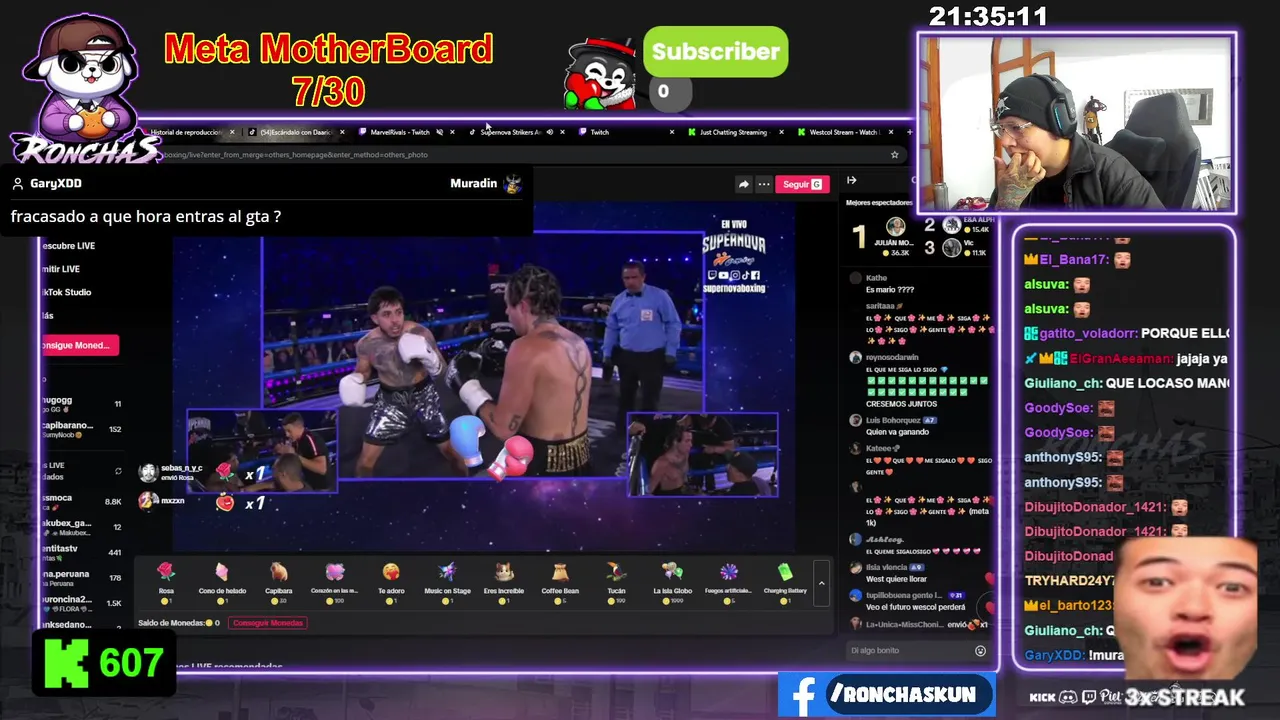Viewport: 1280px width, 720px height.
Task: Unmute the MarvelRivals tab via its speaker icon
Action: coord(439,132)
